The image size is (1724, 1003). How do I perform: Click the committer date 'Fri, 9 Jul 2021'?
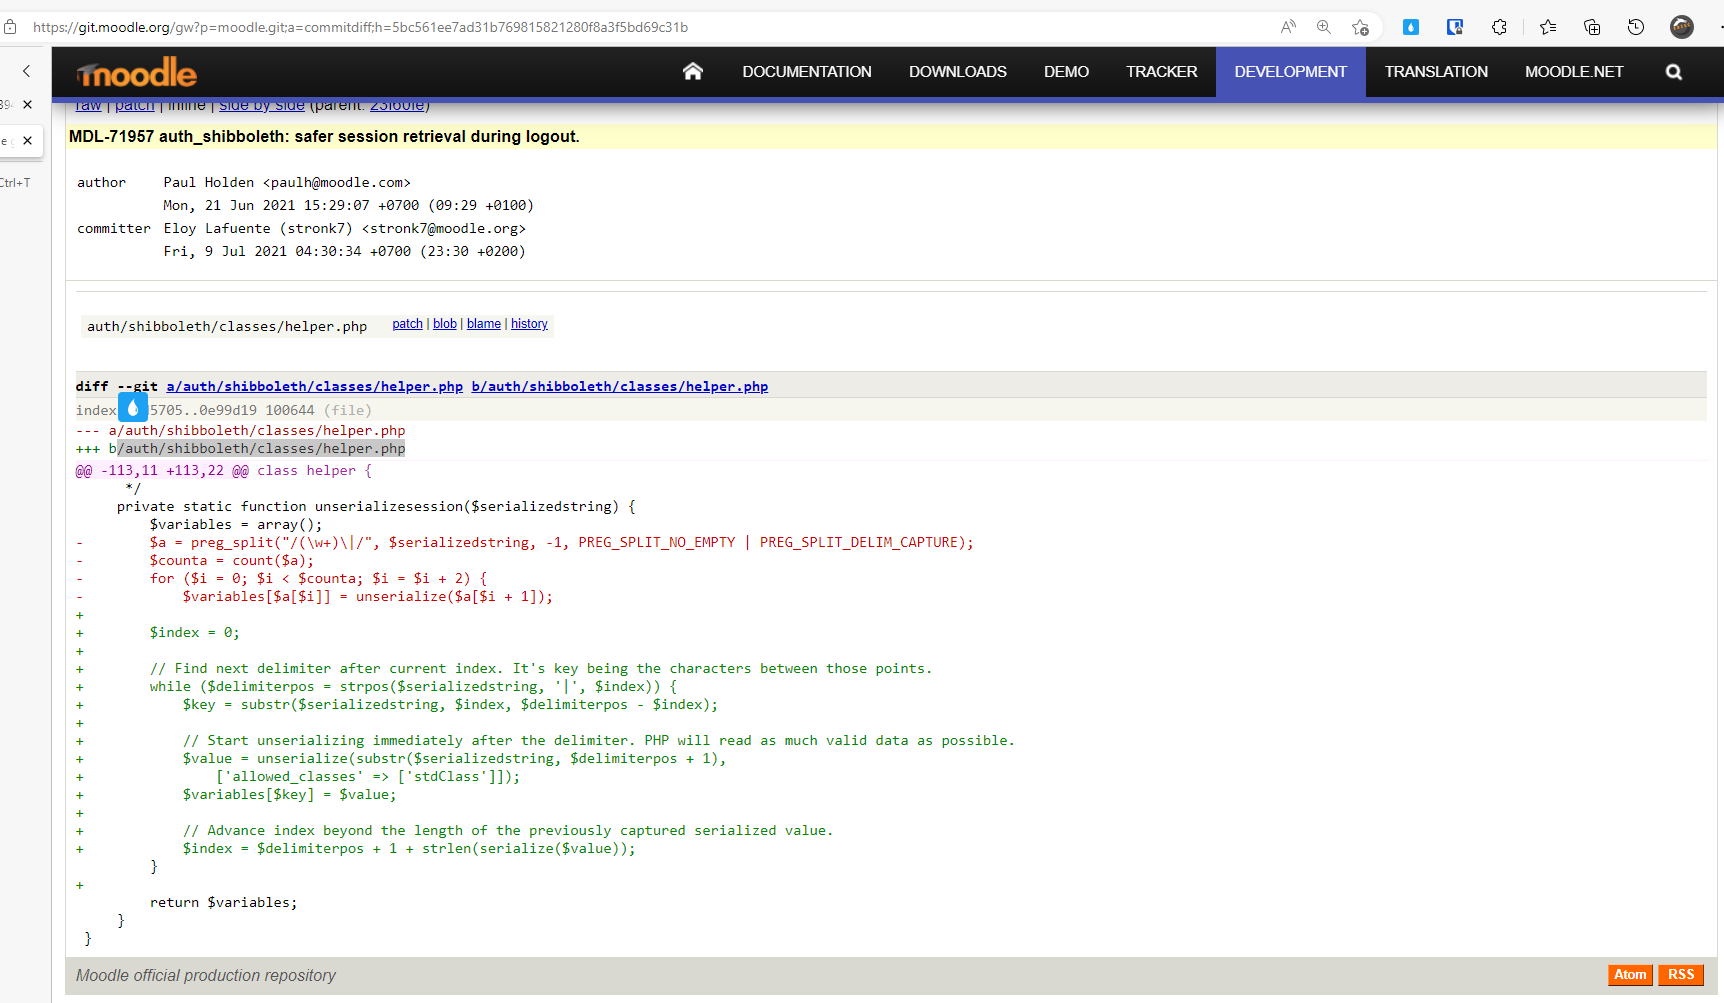pos(345,252)
